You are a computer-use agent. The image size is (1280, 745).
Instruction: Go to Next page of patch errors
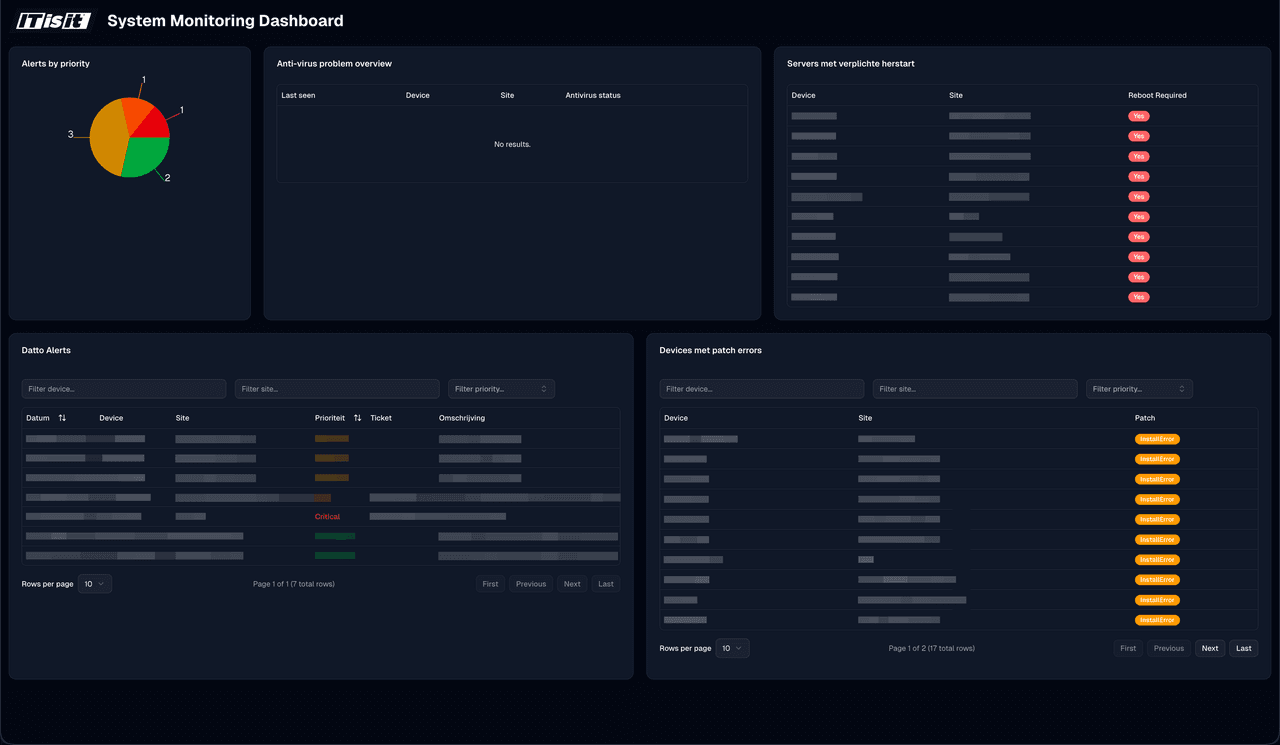1209,648
